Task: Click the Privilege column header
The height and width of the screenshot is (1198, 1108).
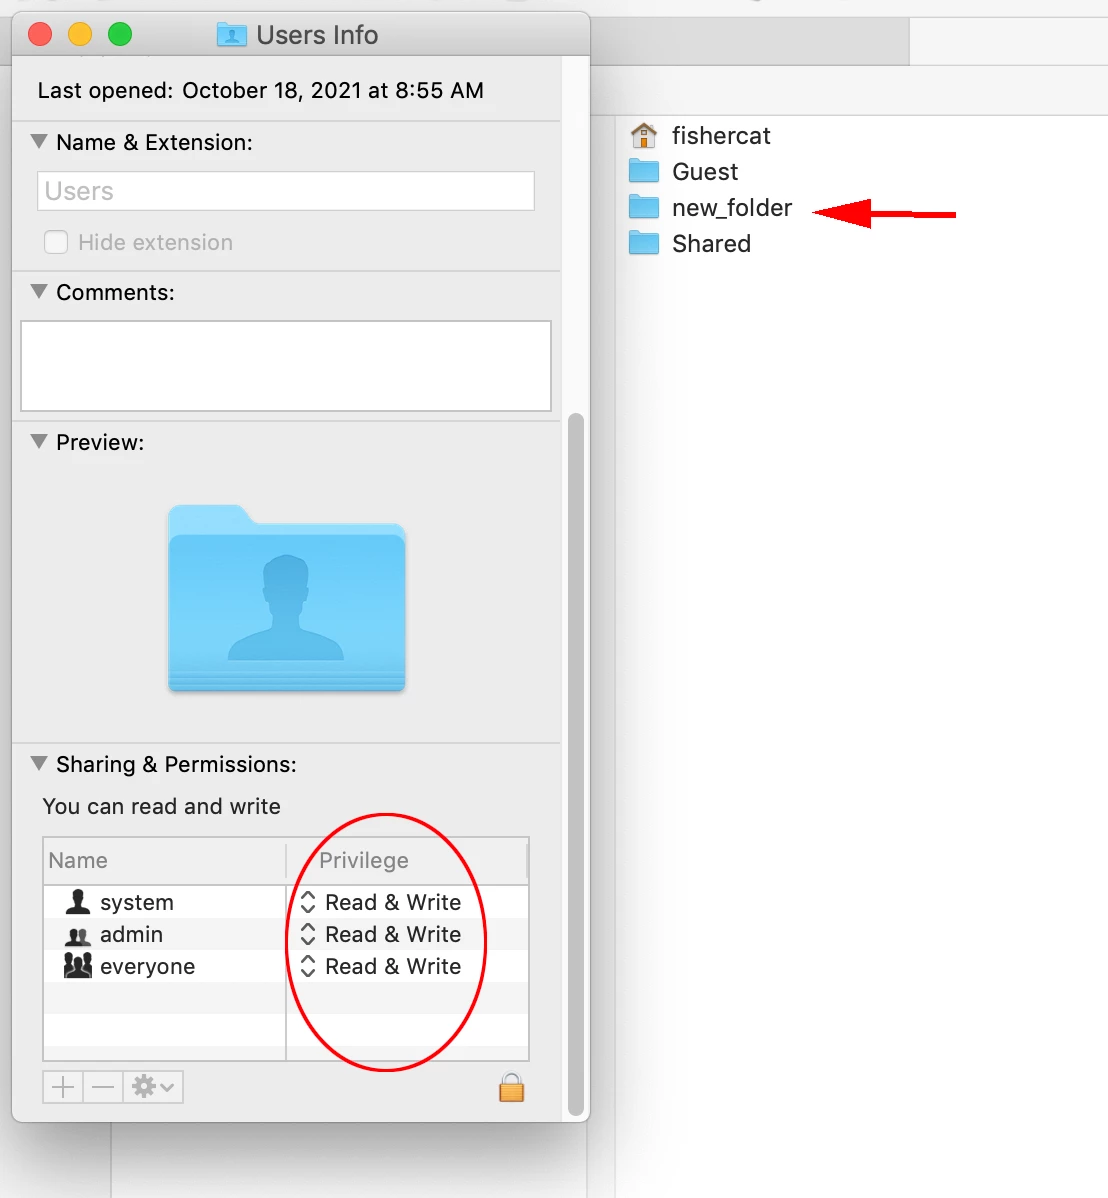Action: tap(407, 861)
